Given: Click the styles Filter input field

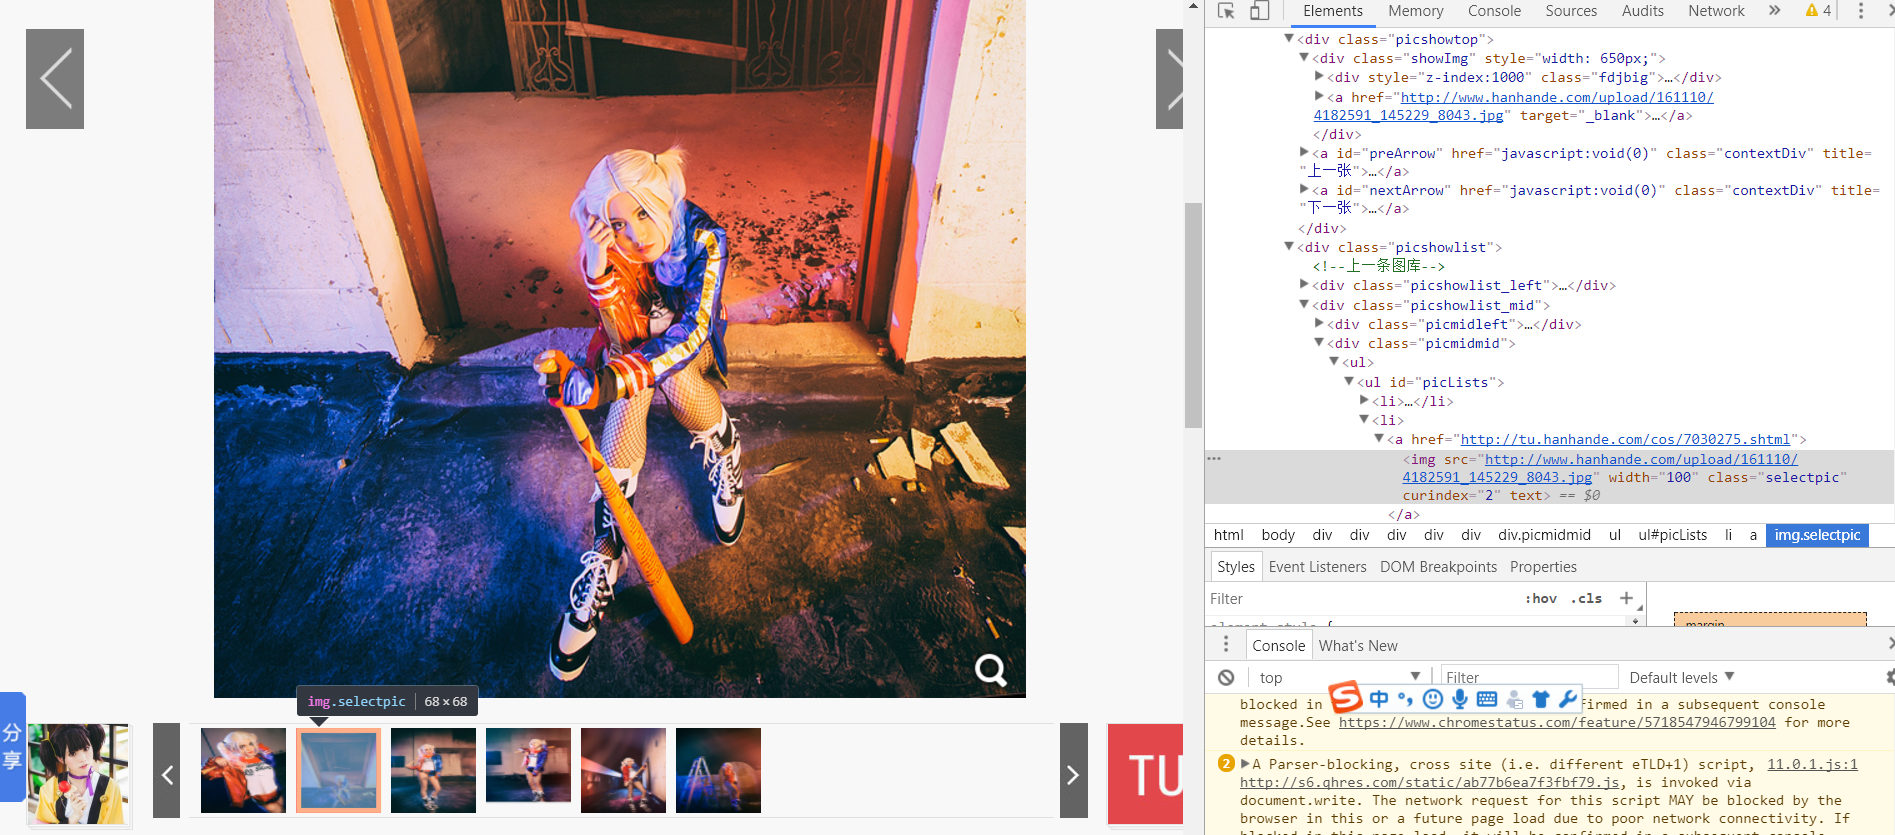Looking at the screenshot, I should [1360, 599].
